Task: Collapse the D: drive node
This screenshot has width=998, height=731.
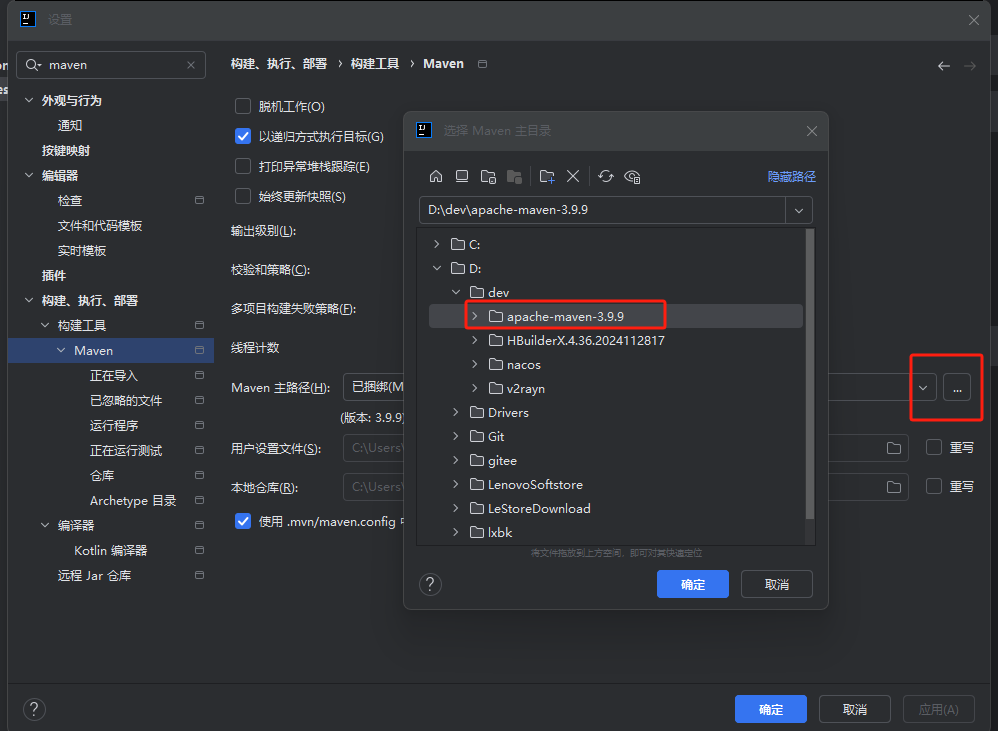Action: click(436, 268)
